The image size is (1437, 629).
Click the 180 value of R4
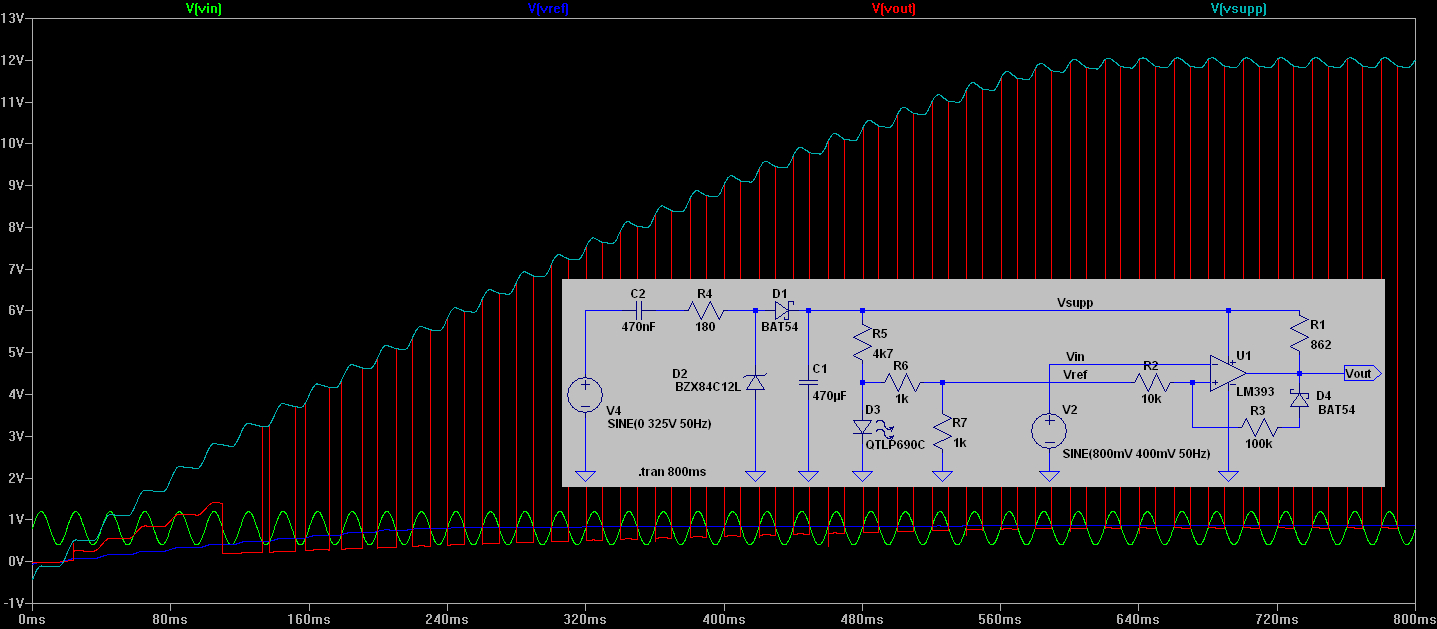point(705,327)
